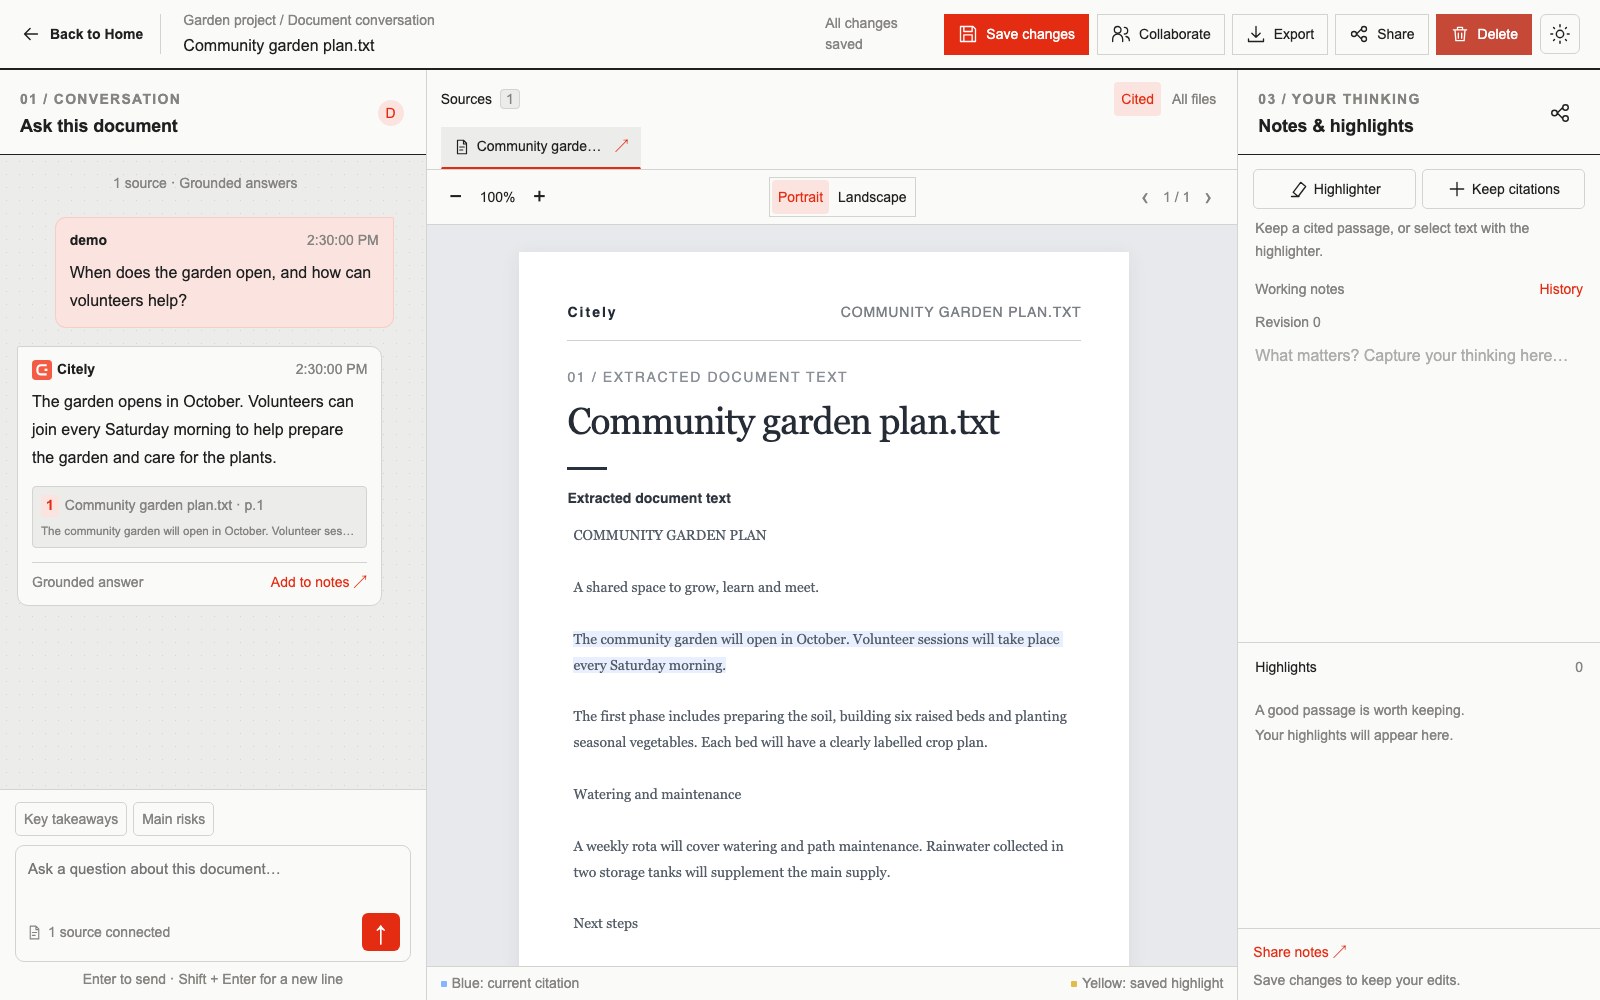Switch to Landscape orientation
This screenshot has height=1000, width=1600.
click(x=872, y=197)
